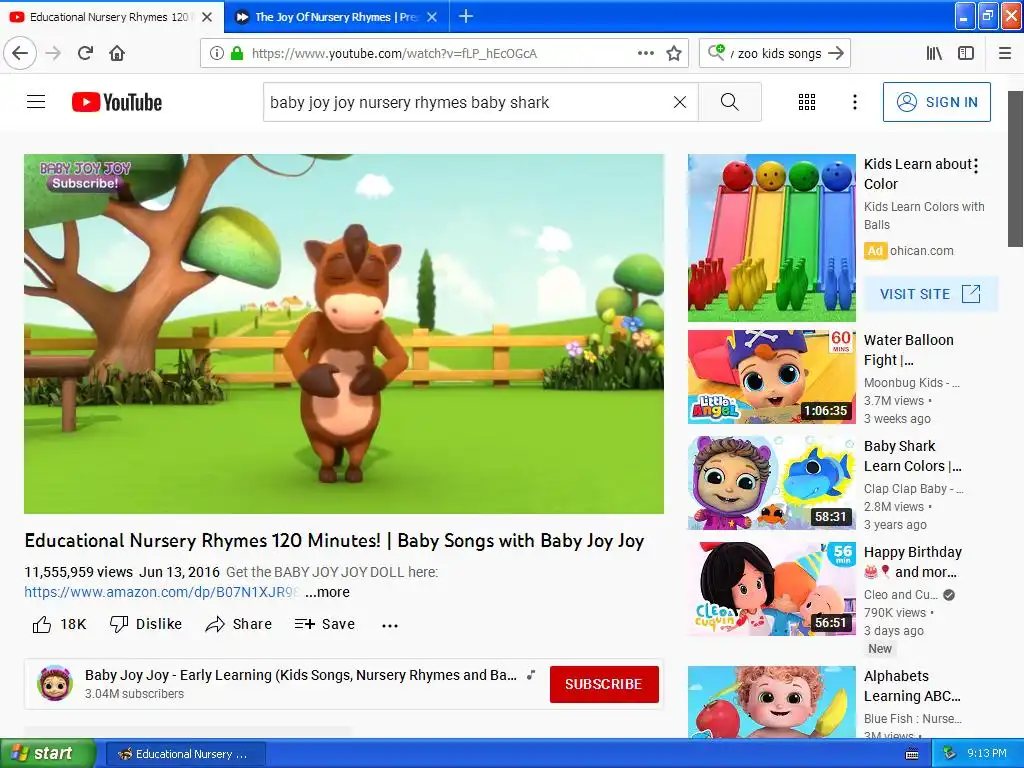This screenshot has height=768, width=1024.
Task: Switch to the Educational Nursery Rhymes tab
Action: (x=108, y=17)
